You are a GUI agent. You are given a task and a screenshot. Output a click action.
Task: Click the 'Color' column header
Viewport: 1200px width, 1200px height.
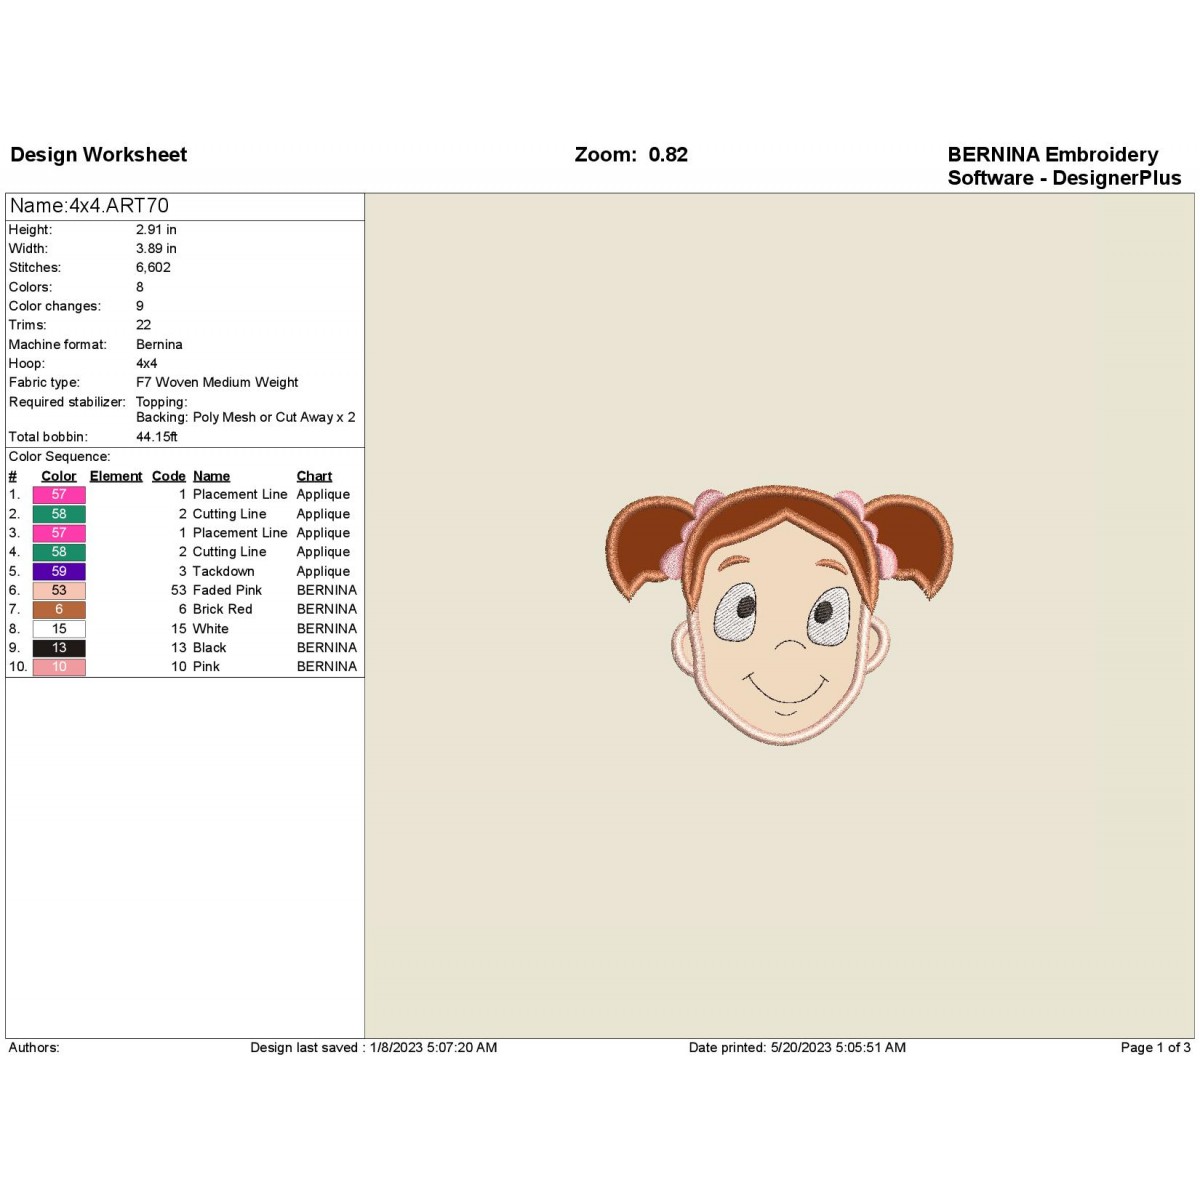click(59, 477)
